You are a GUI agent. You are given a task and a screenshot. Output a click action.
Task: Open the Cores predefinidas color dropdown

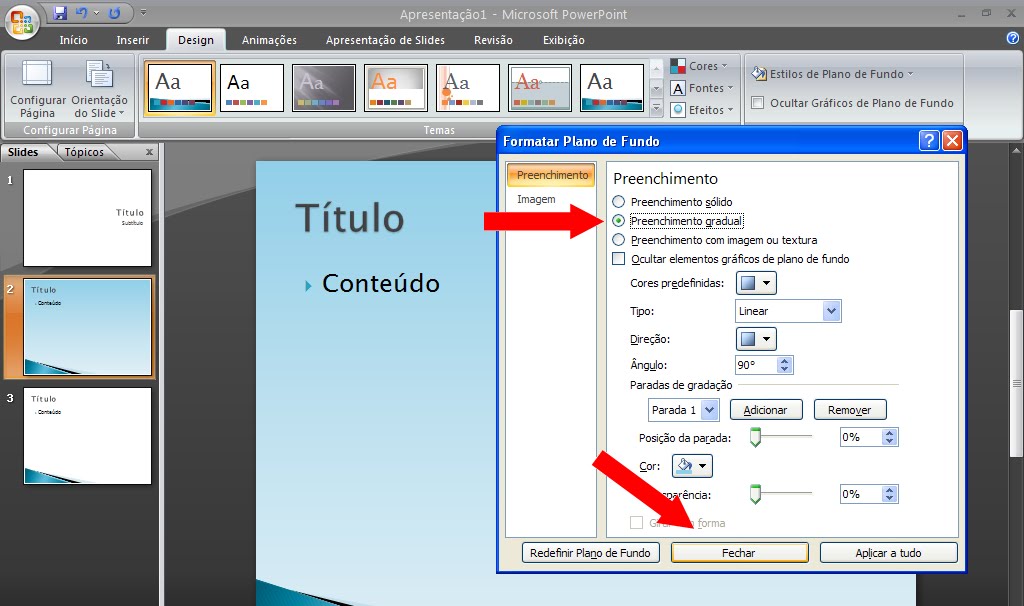point(755,283)
